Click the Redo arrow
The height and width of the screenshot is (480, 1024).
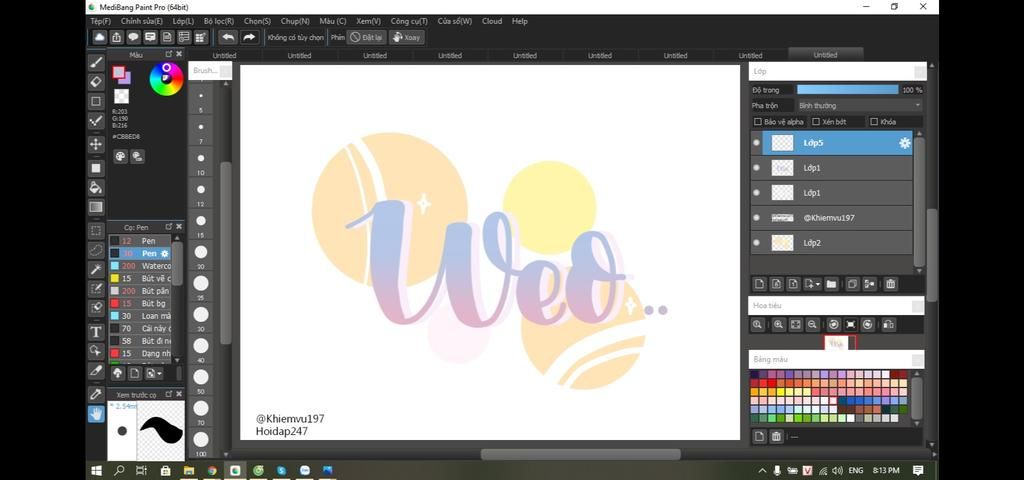pos(249,37)
